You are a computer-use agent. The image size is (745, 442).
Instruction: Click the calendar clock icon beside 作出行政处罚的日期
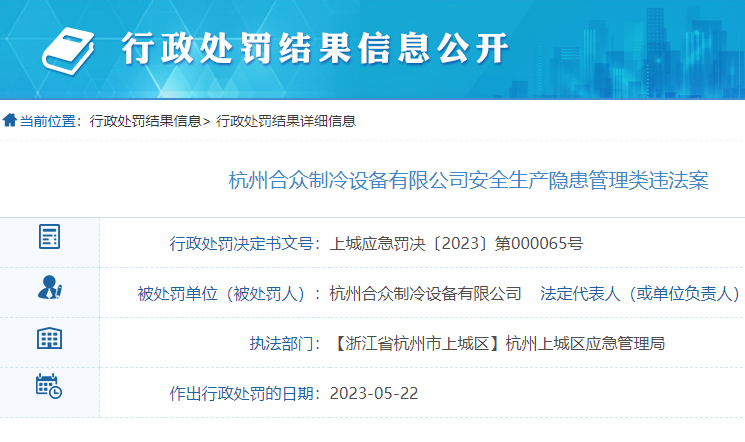tap(49, 386)
